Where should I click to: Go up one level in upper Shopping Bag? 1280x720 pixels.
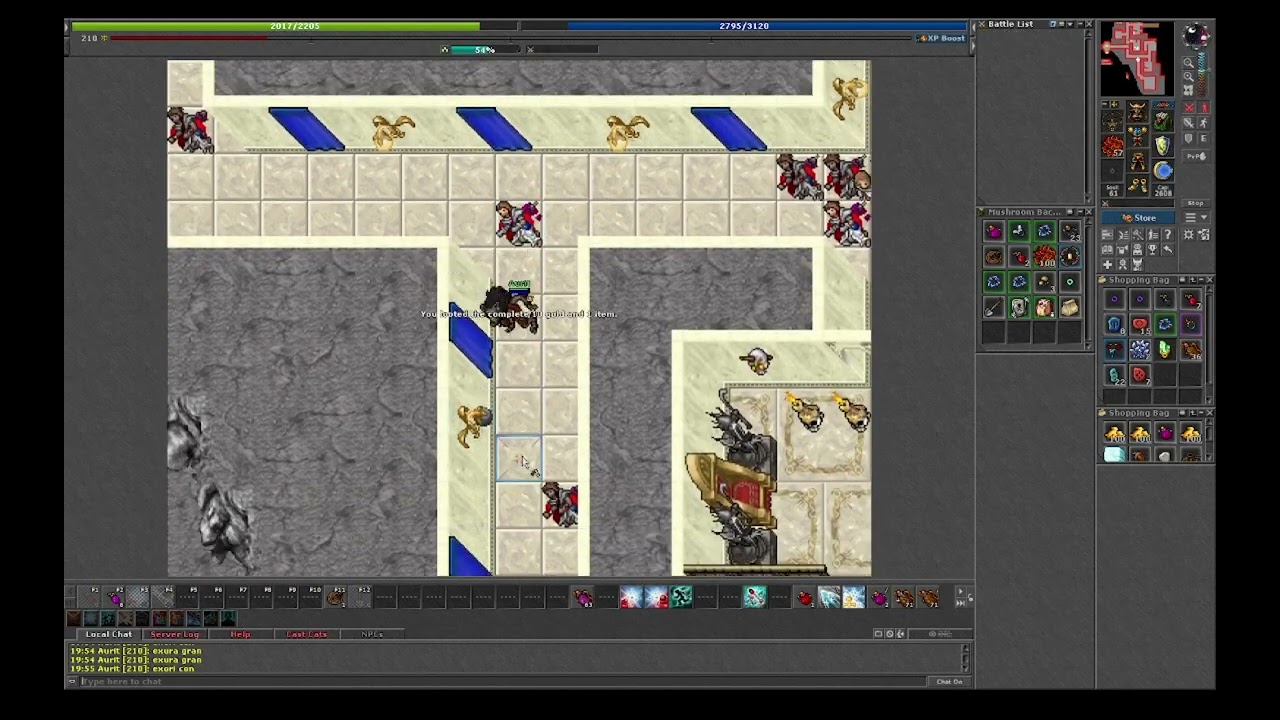(x=1192, y=280)
